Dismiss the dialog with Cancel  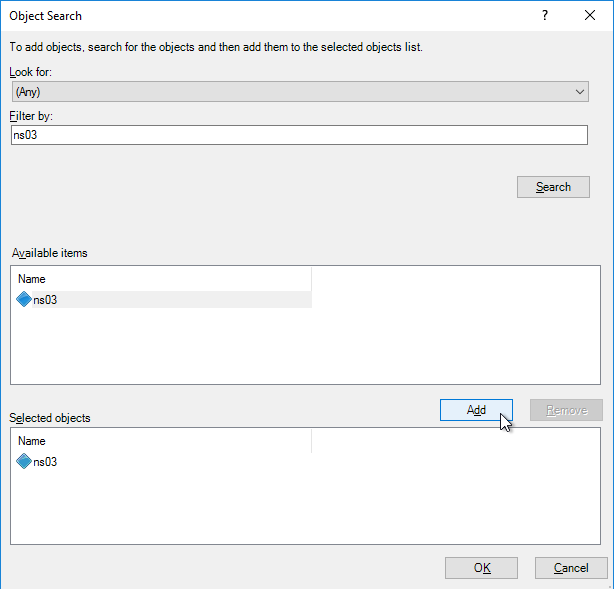[x=571, y=568]
